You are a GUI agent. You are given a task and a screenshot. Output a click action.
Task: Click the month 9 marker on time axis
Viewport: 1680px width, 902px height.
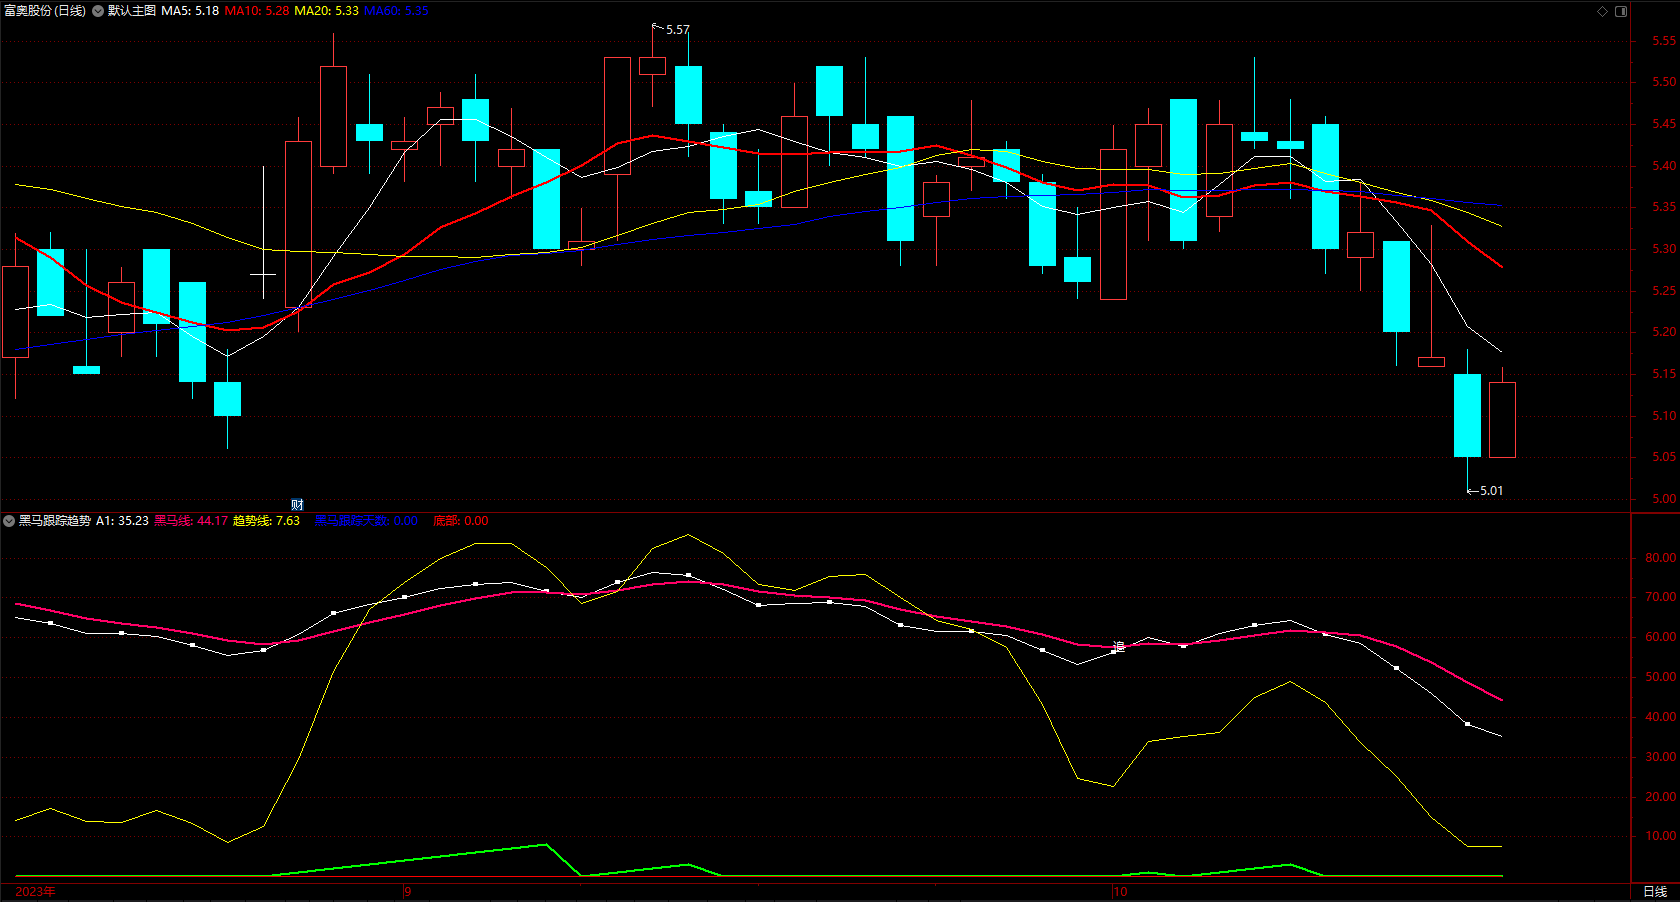[x=408, y=891]
